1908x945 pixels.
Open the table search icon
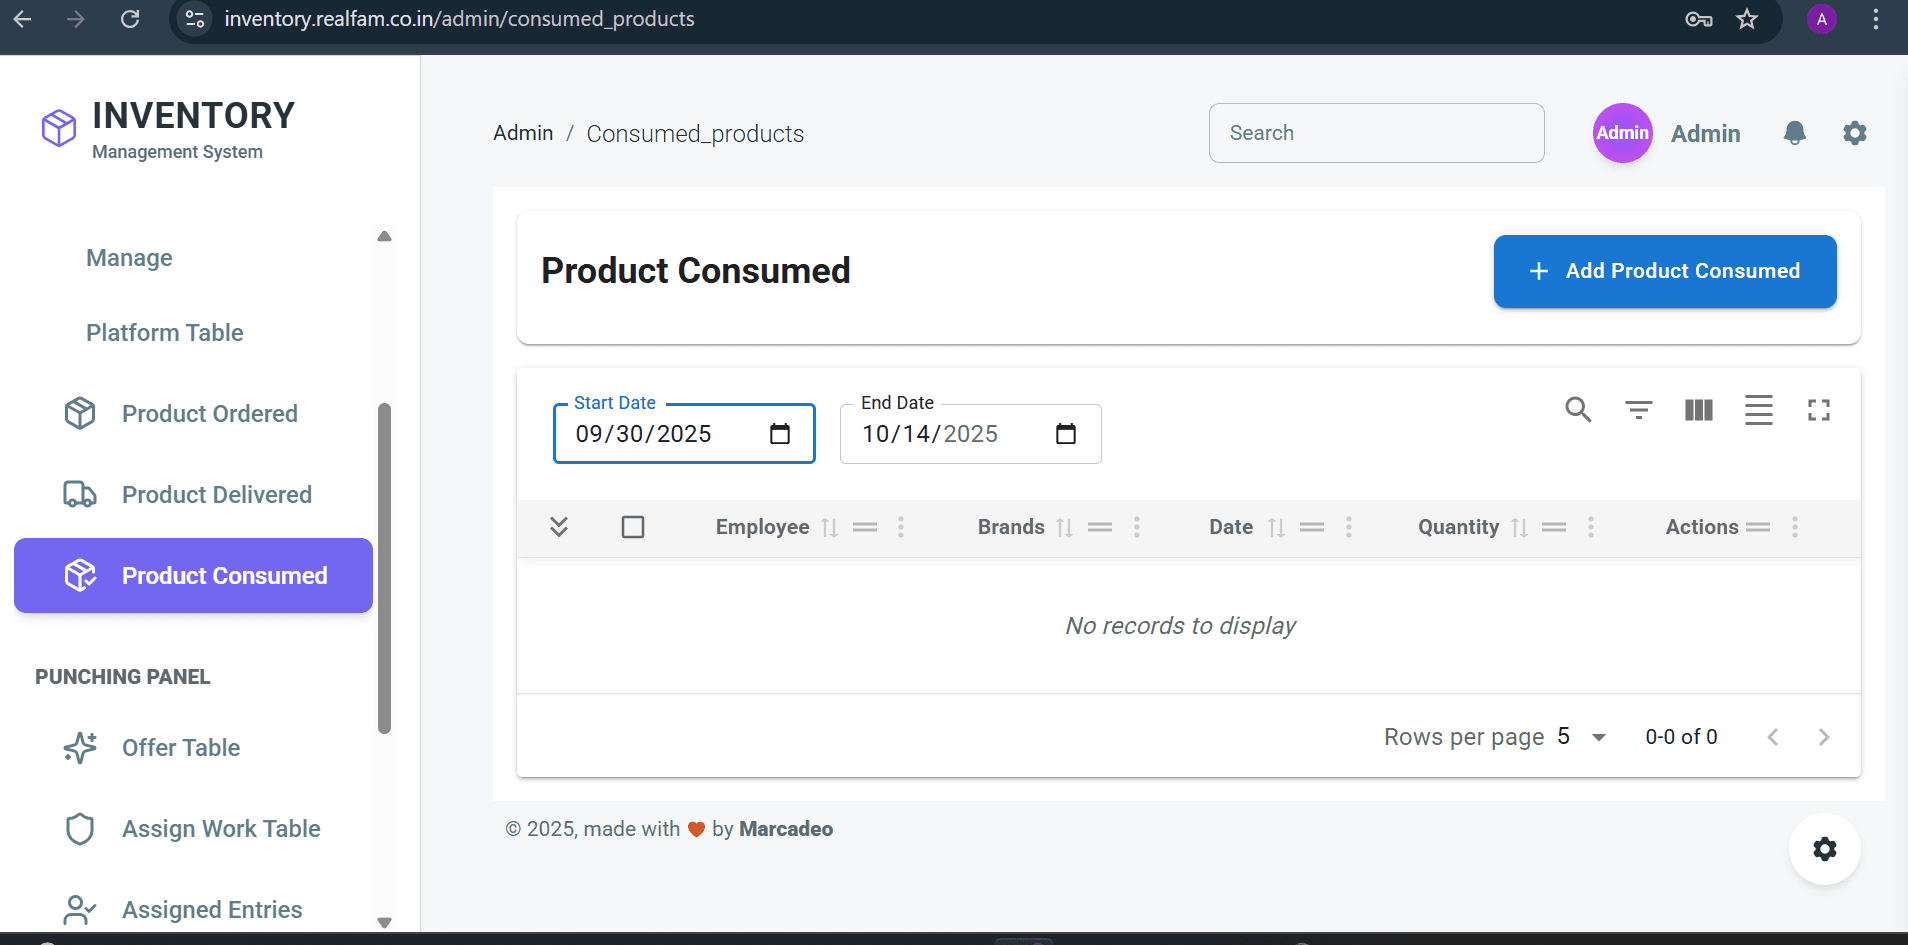pos(1578,410)
